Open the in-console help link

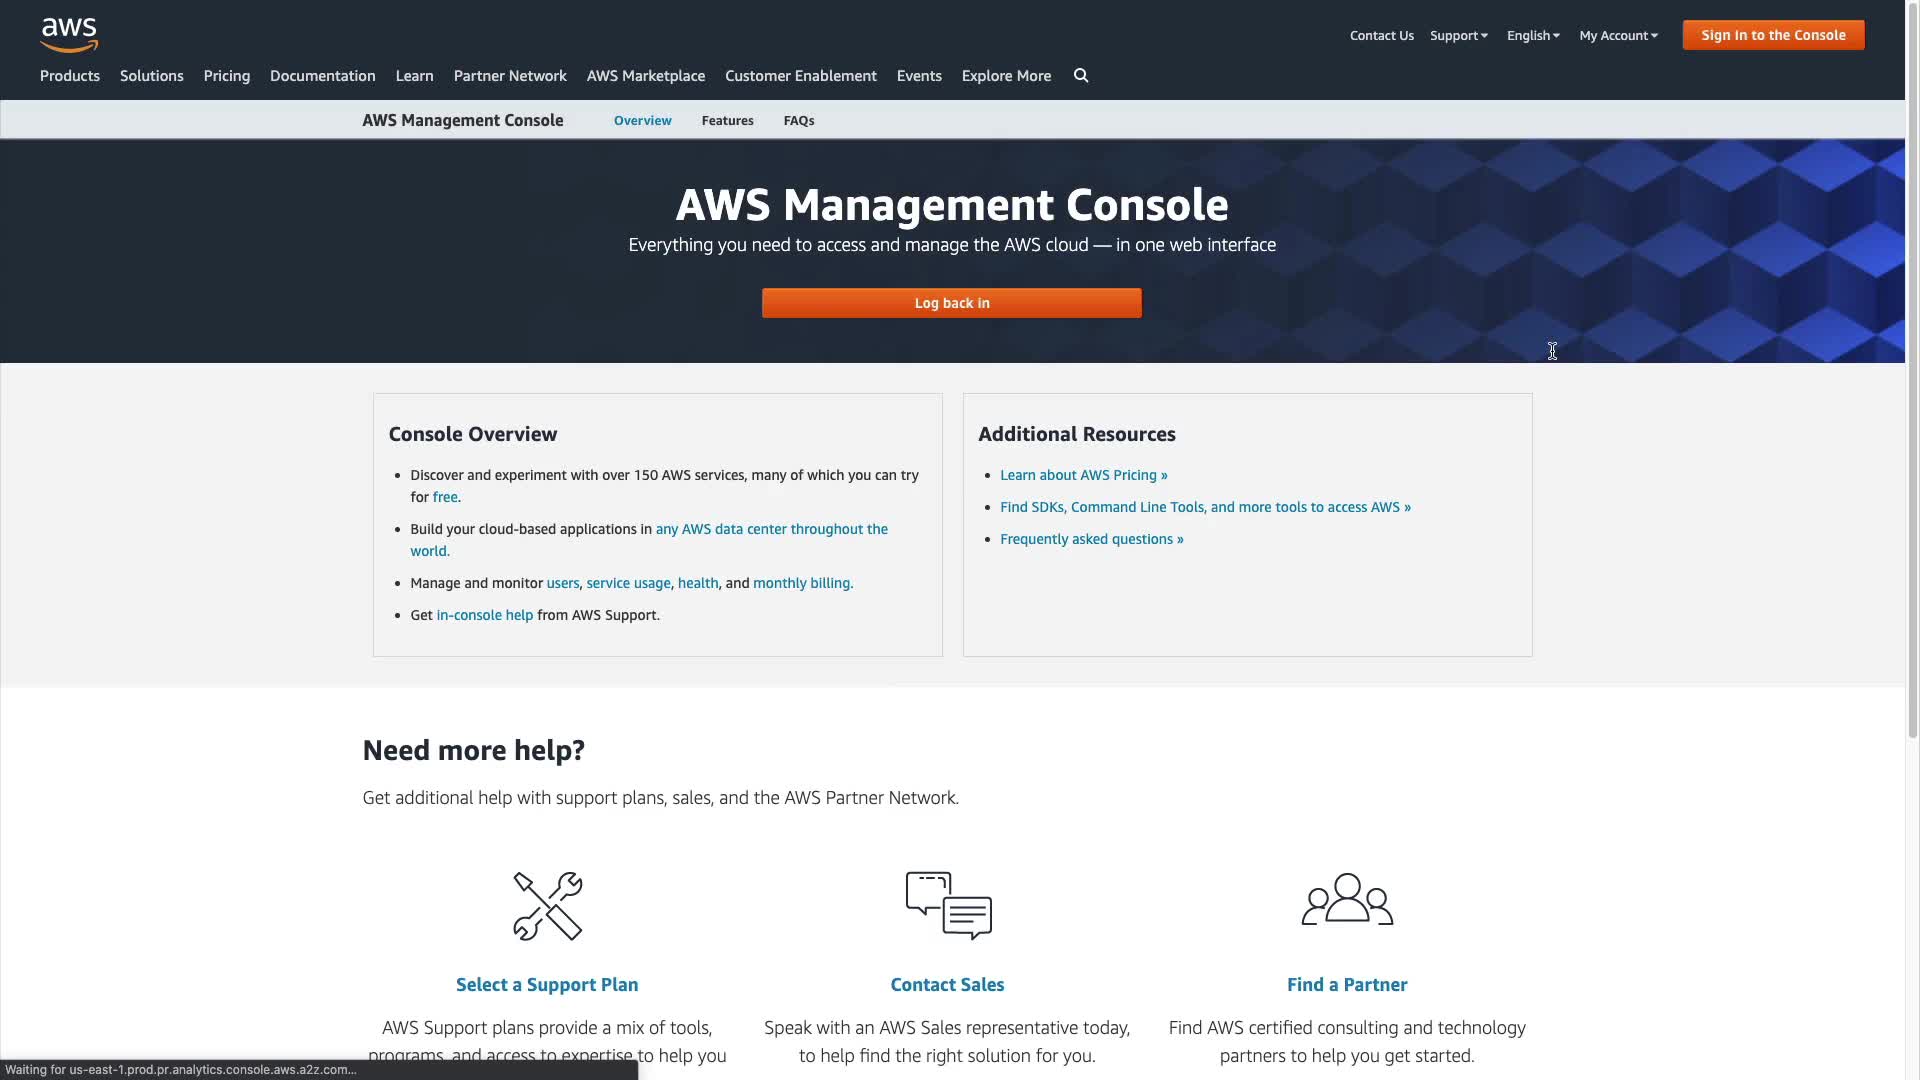click(x=484, y=615)
